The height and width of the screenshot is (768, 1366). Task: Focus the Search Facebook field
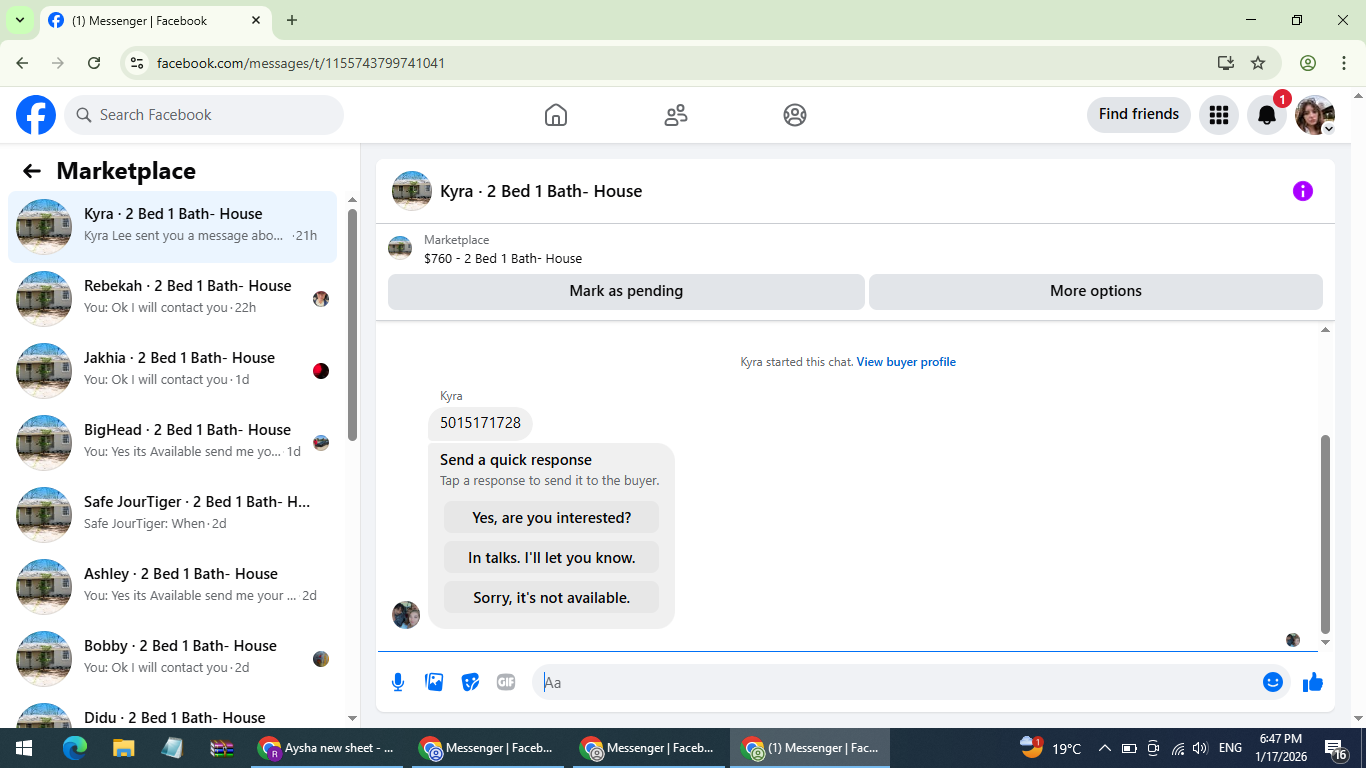coord(204,115)
